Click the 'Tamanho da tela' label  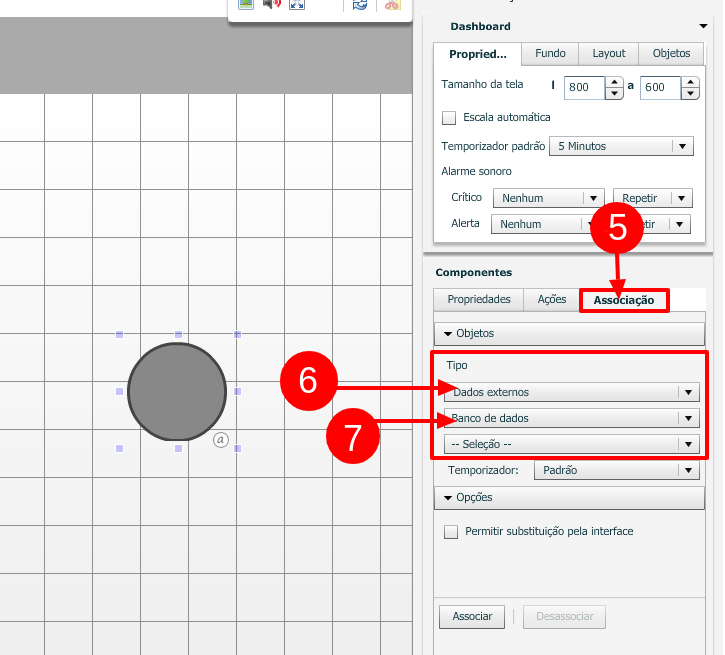click(x=482, y=85)
